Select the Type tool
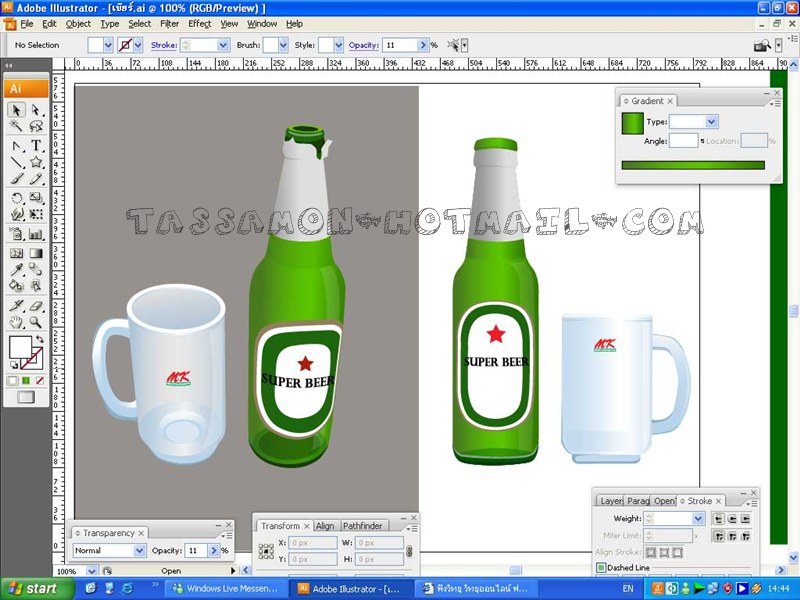Image resolution: width=800 pixels, height=600 pixels. (x=36, y=146)
